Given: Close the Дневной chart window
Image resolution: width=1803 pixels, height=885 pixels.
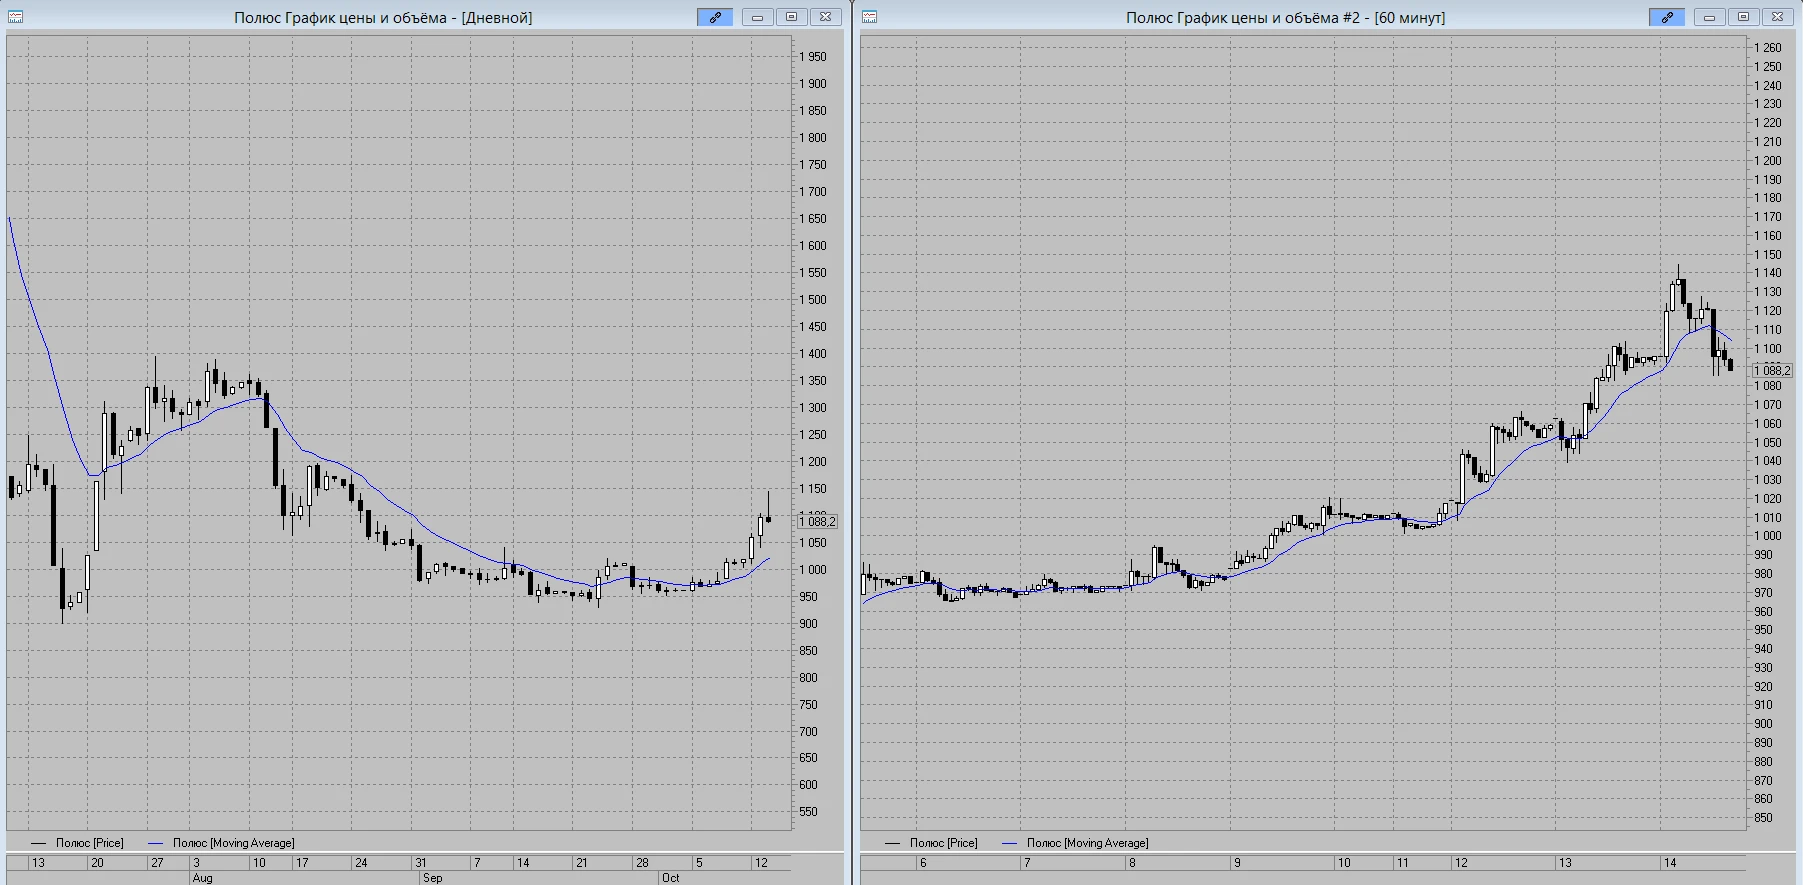Looking at the screenshot, I should point(825,17).
